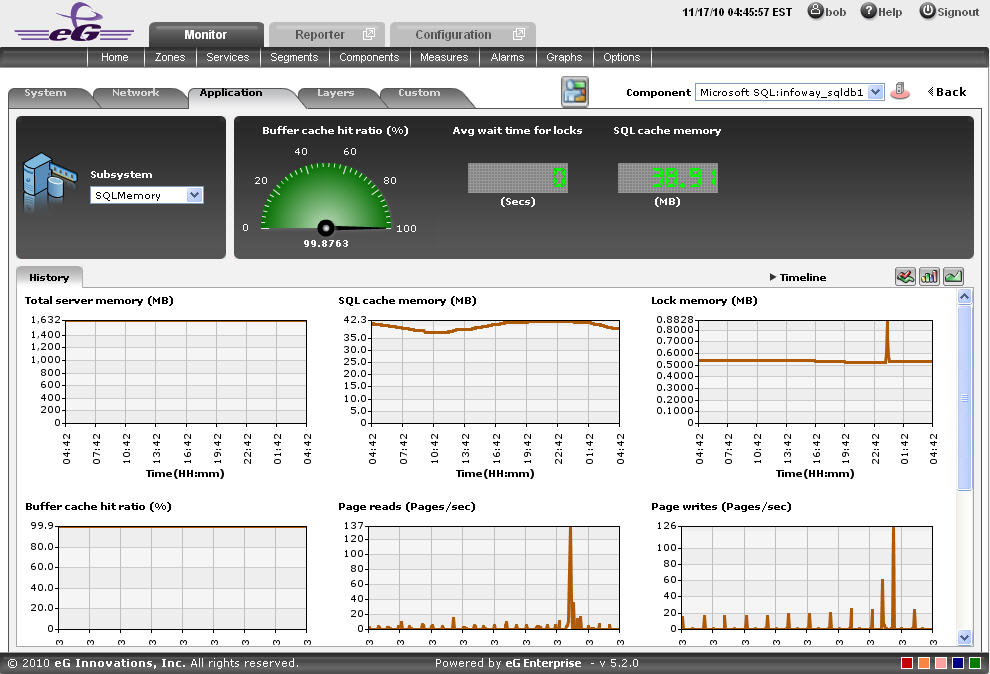Click the Back arrow link

point(947,92)
